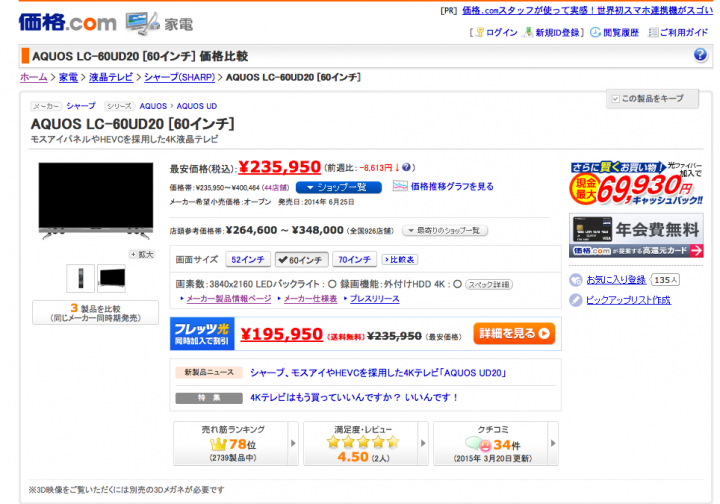Click the five-star rating icons
720x504 pixels.
[x=363, y=442]
